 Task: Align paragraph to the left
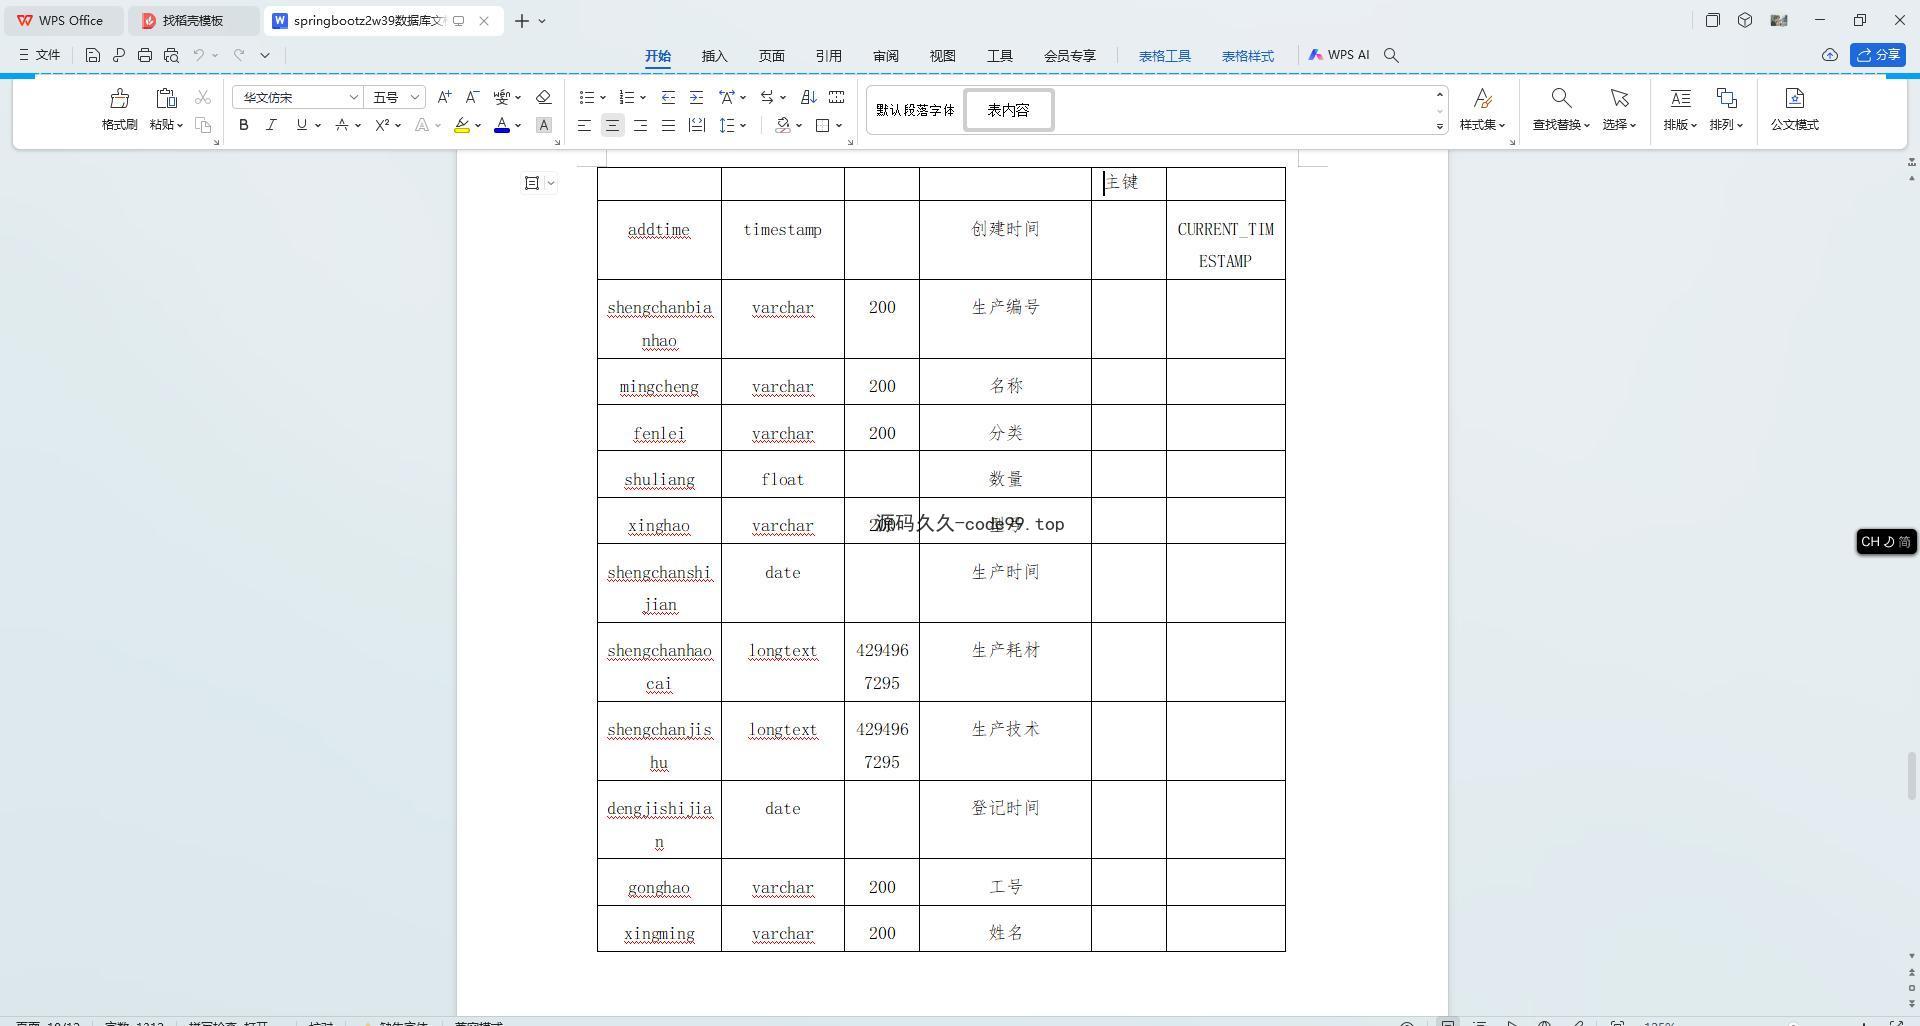click(584, 125)
